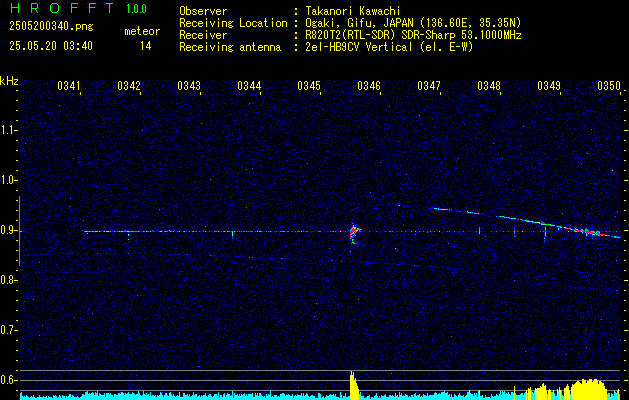Image resolution: width=629 pixels, height=400 pixels.
Task: Click the meteor count 14
Action: point(146,46)
